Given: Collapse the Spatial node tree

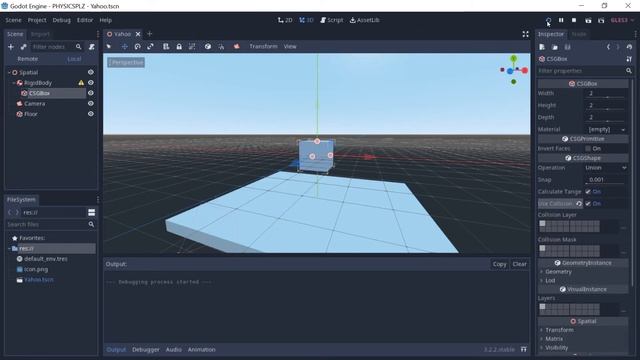Looking at the screenshot, I should point(9,73).
